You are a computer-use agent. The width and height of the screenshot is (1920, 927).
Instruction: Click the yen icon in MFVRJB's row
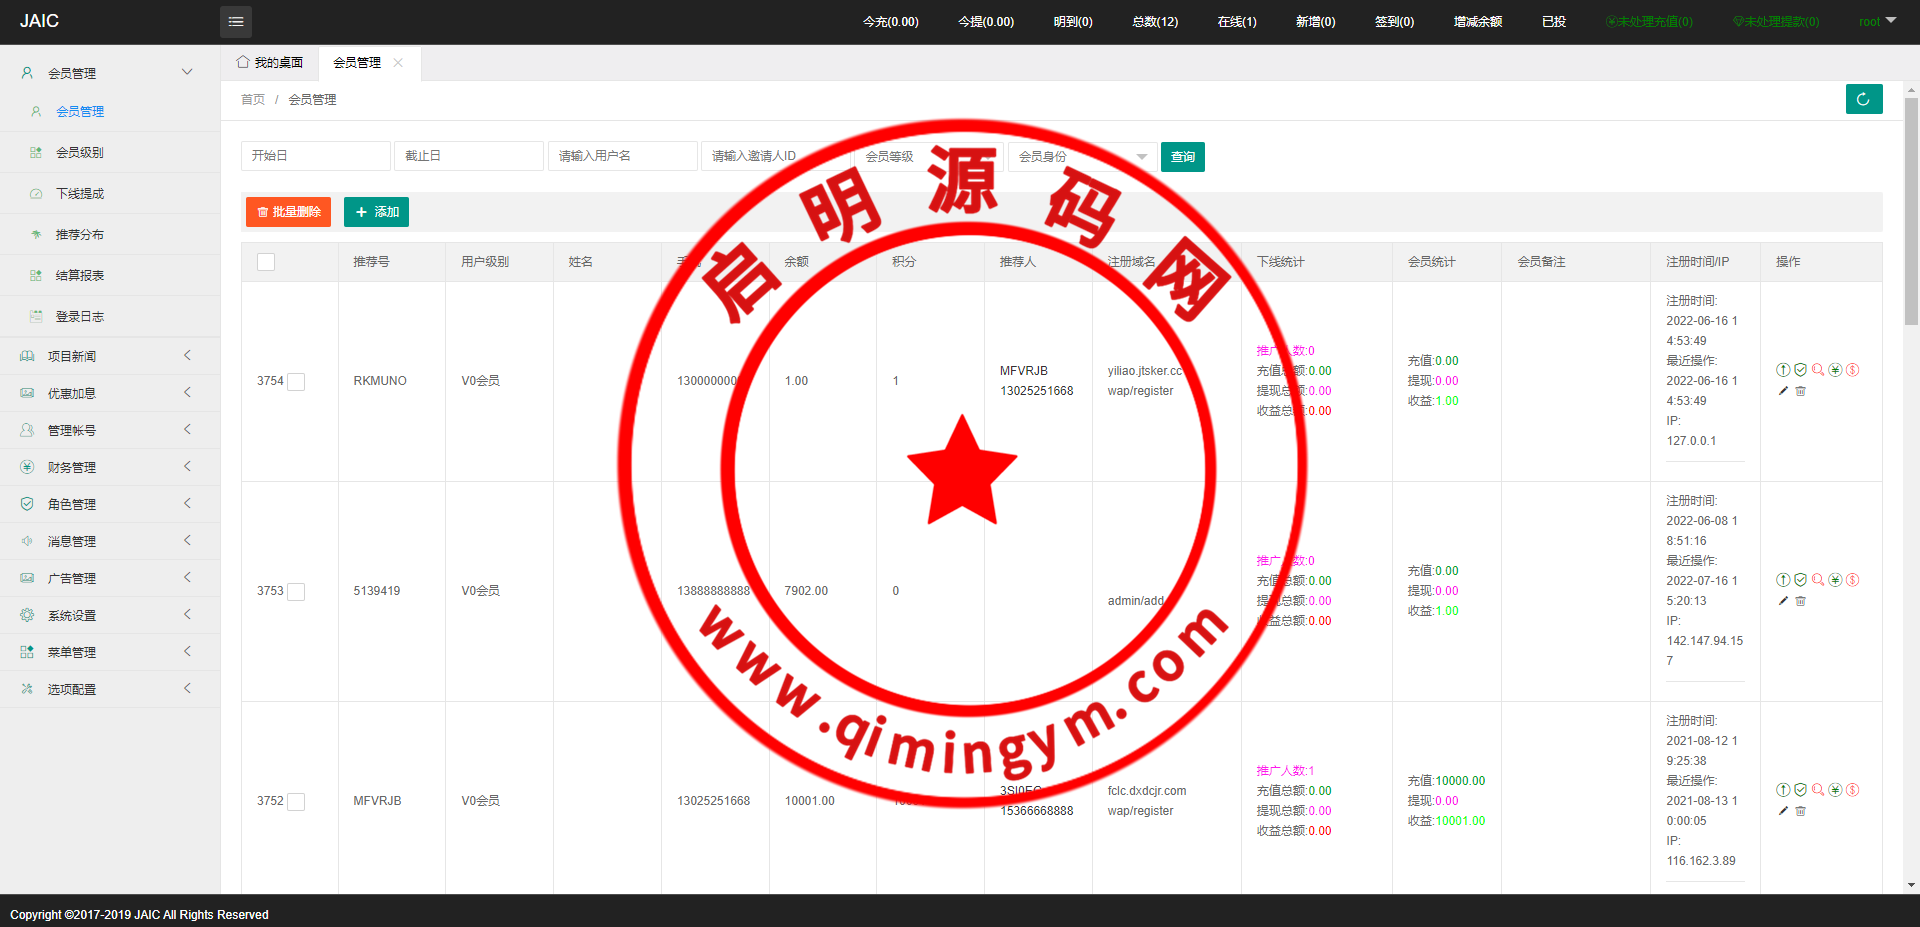point(1835,790)
